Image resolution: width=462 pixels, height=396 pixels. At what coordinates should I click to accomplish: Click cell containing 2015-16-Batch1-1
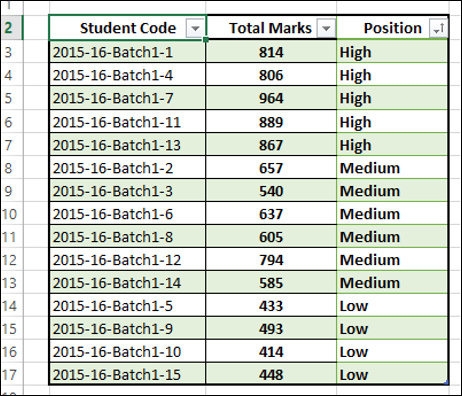pos(128,52)
